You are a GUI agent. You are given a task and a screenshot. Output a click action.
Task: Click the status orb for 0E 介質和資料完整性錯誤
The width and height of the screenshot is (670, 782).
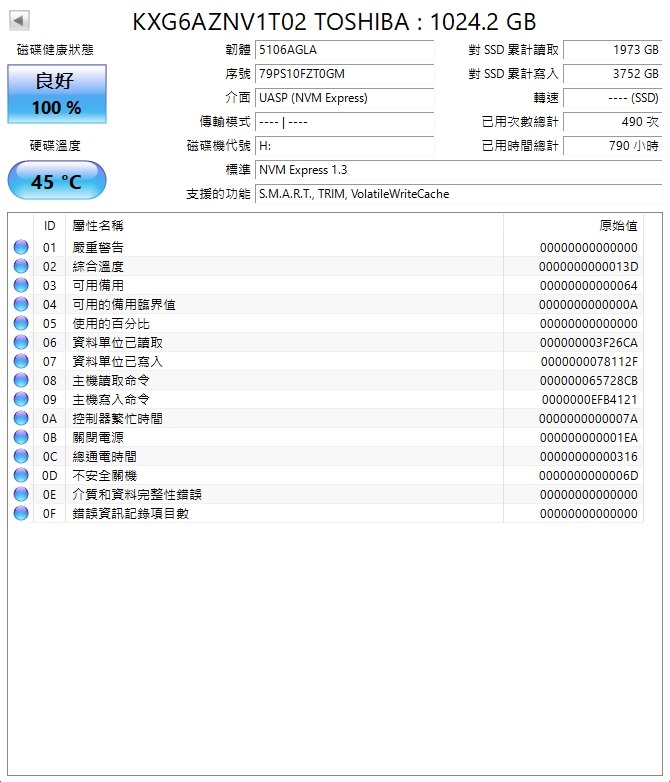21,494
